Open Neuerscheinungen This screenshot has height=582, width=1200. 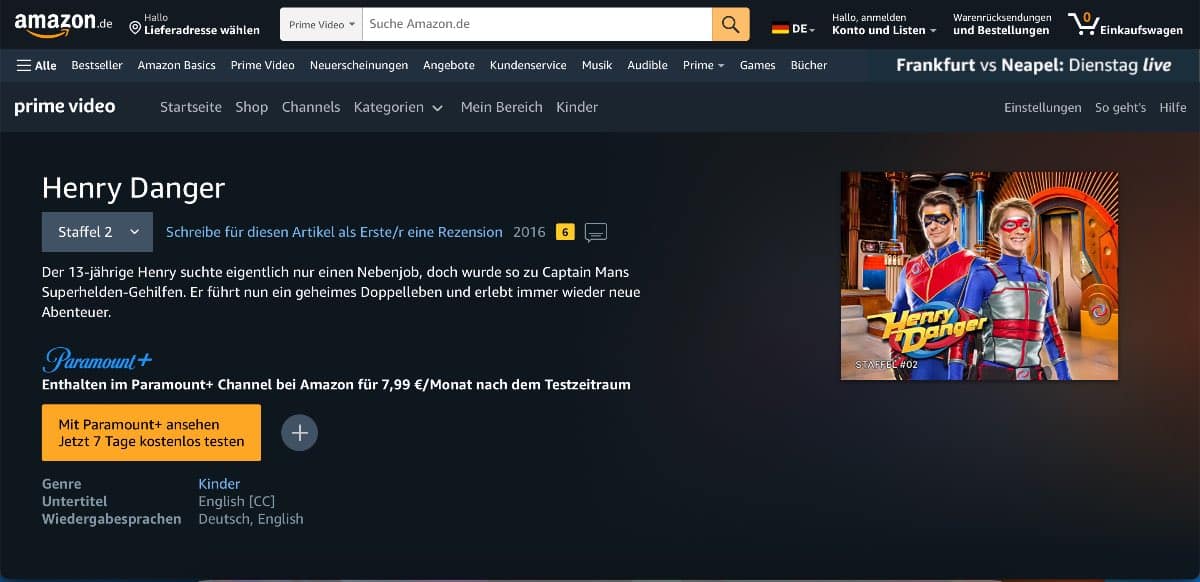pos(359,65)
